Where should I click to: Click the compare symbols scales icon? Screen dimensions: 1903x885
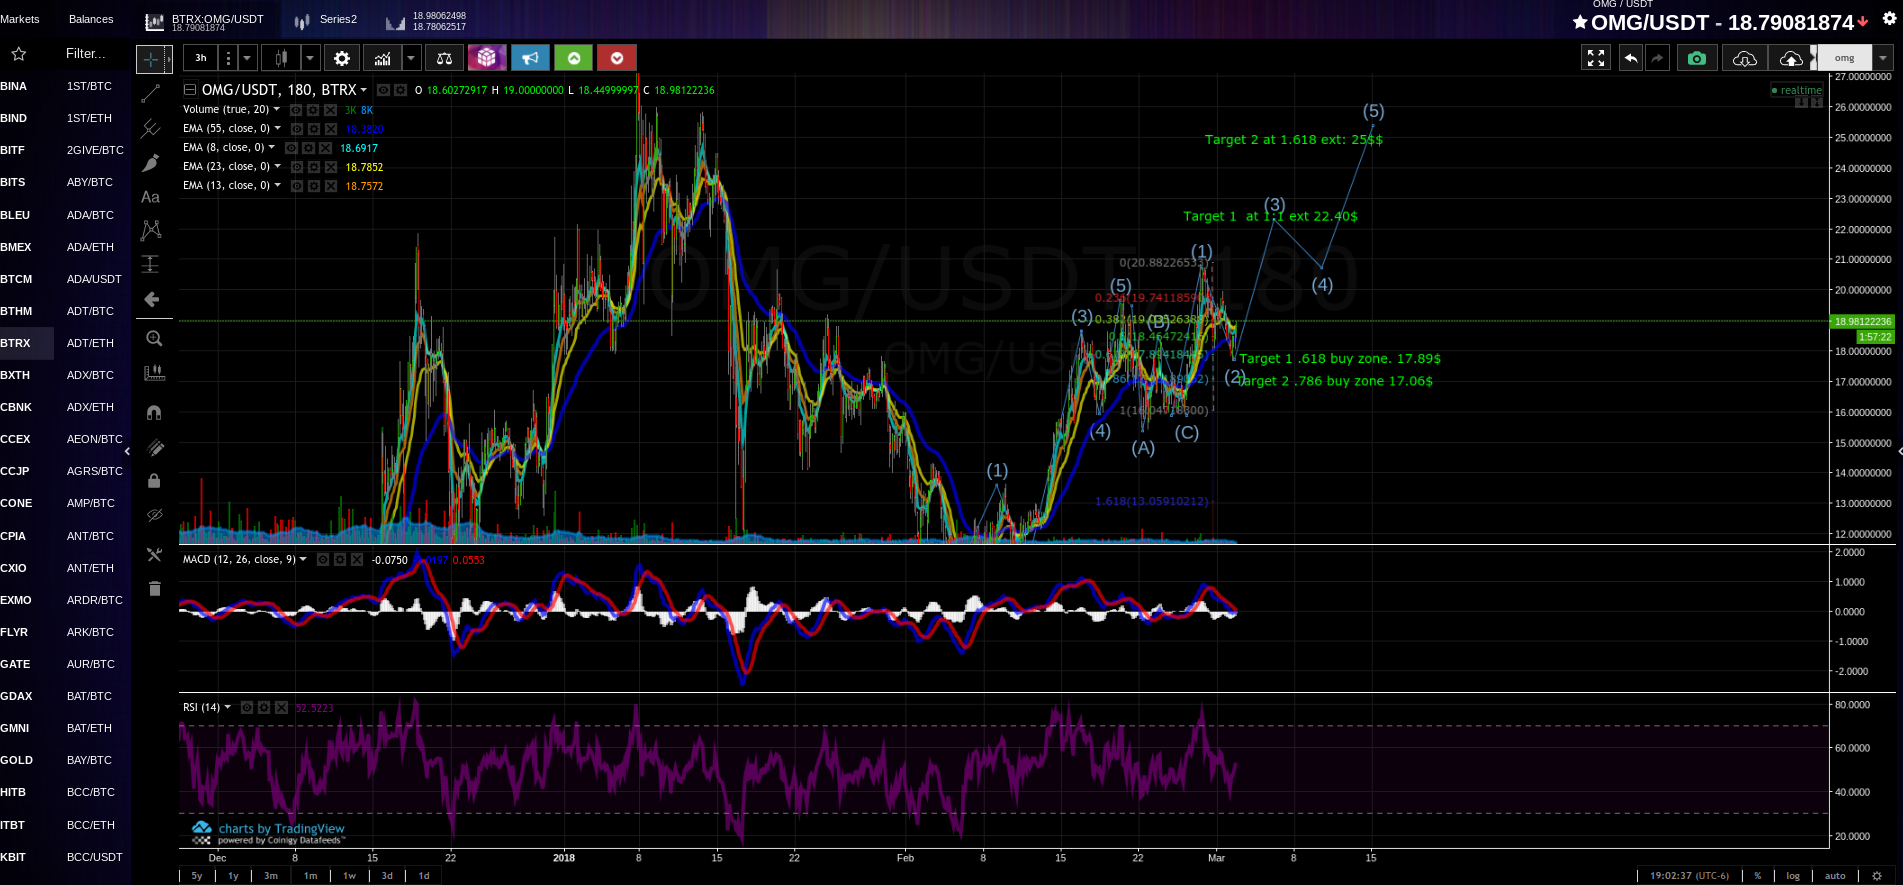[444, 58]
